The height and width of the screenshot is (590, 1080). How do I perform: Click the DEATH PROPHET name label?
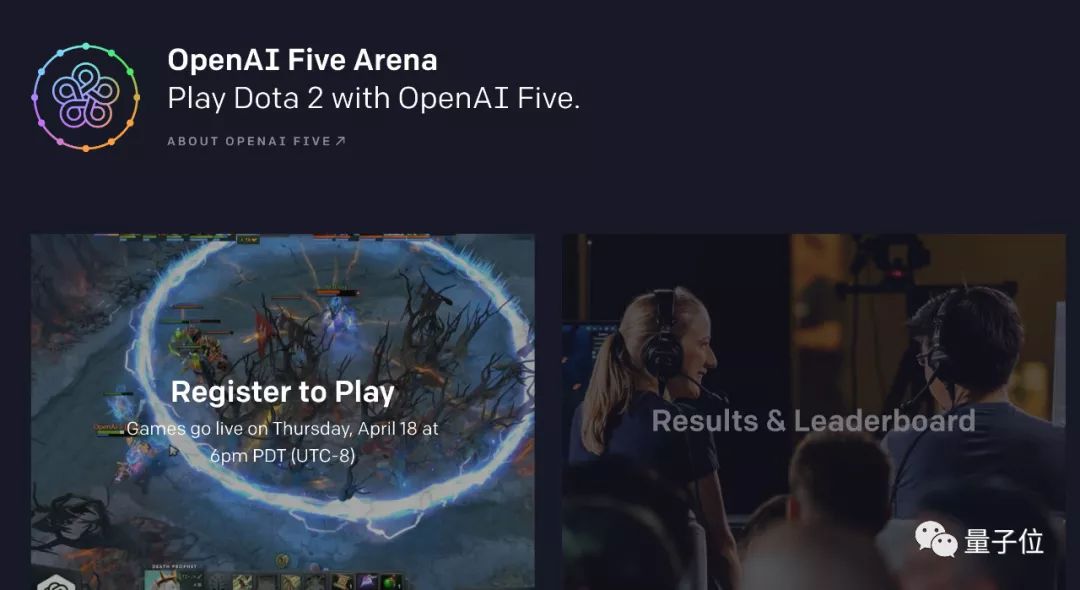point(174,567)
